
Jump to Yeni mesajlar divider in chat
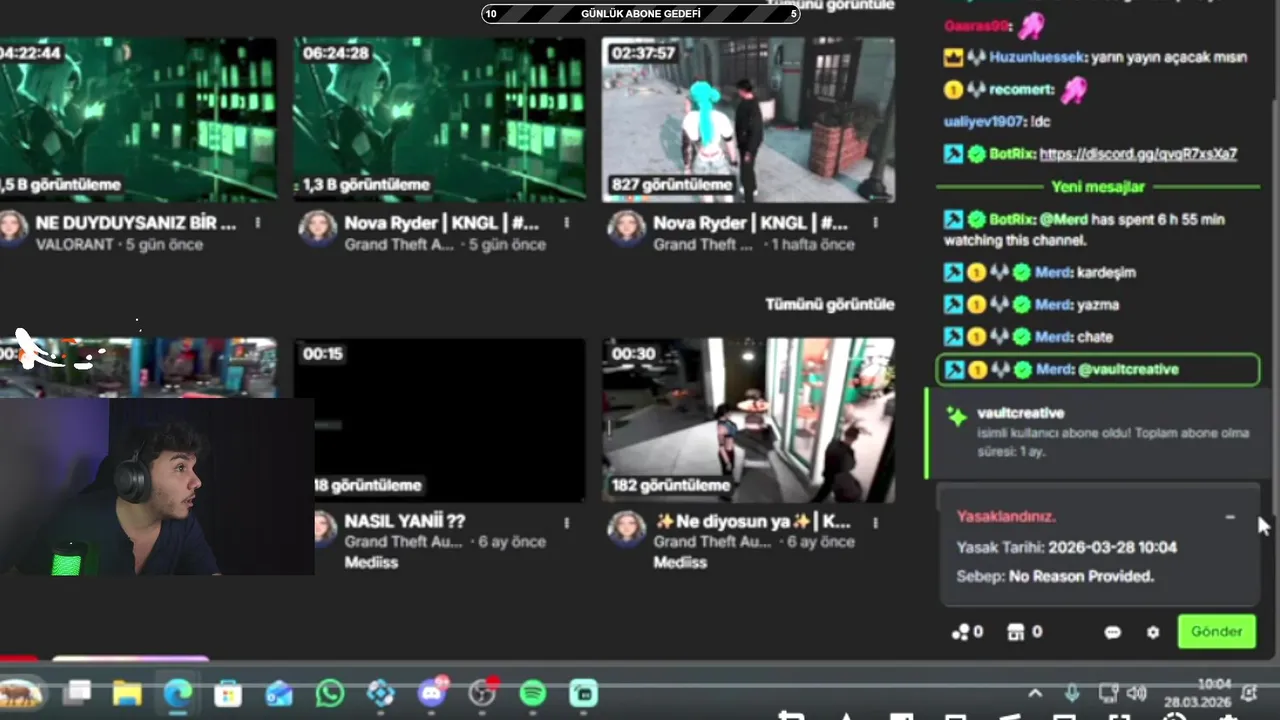click(x=1098, y=187)
